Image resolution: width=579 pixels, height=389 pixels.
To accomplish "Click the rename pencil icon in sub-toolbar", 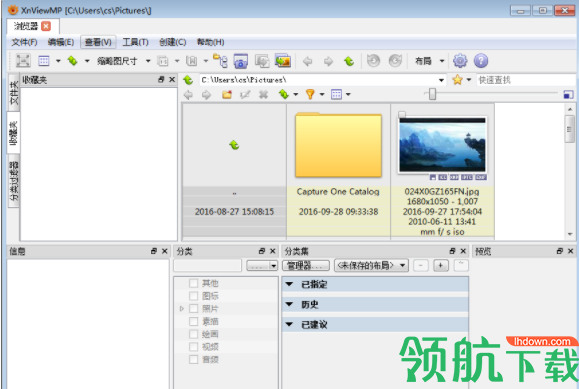I will click(x=245, y=95).
